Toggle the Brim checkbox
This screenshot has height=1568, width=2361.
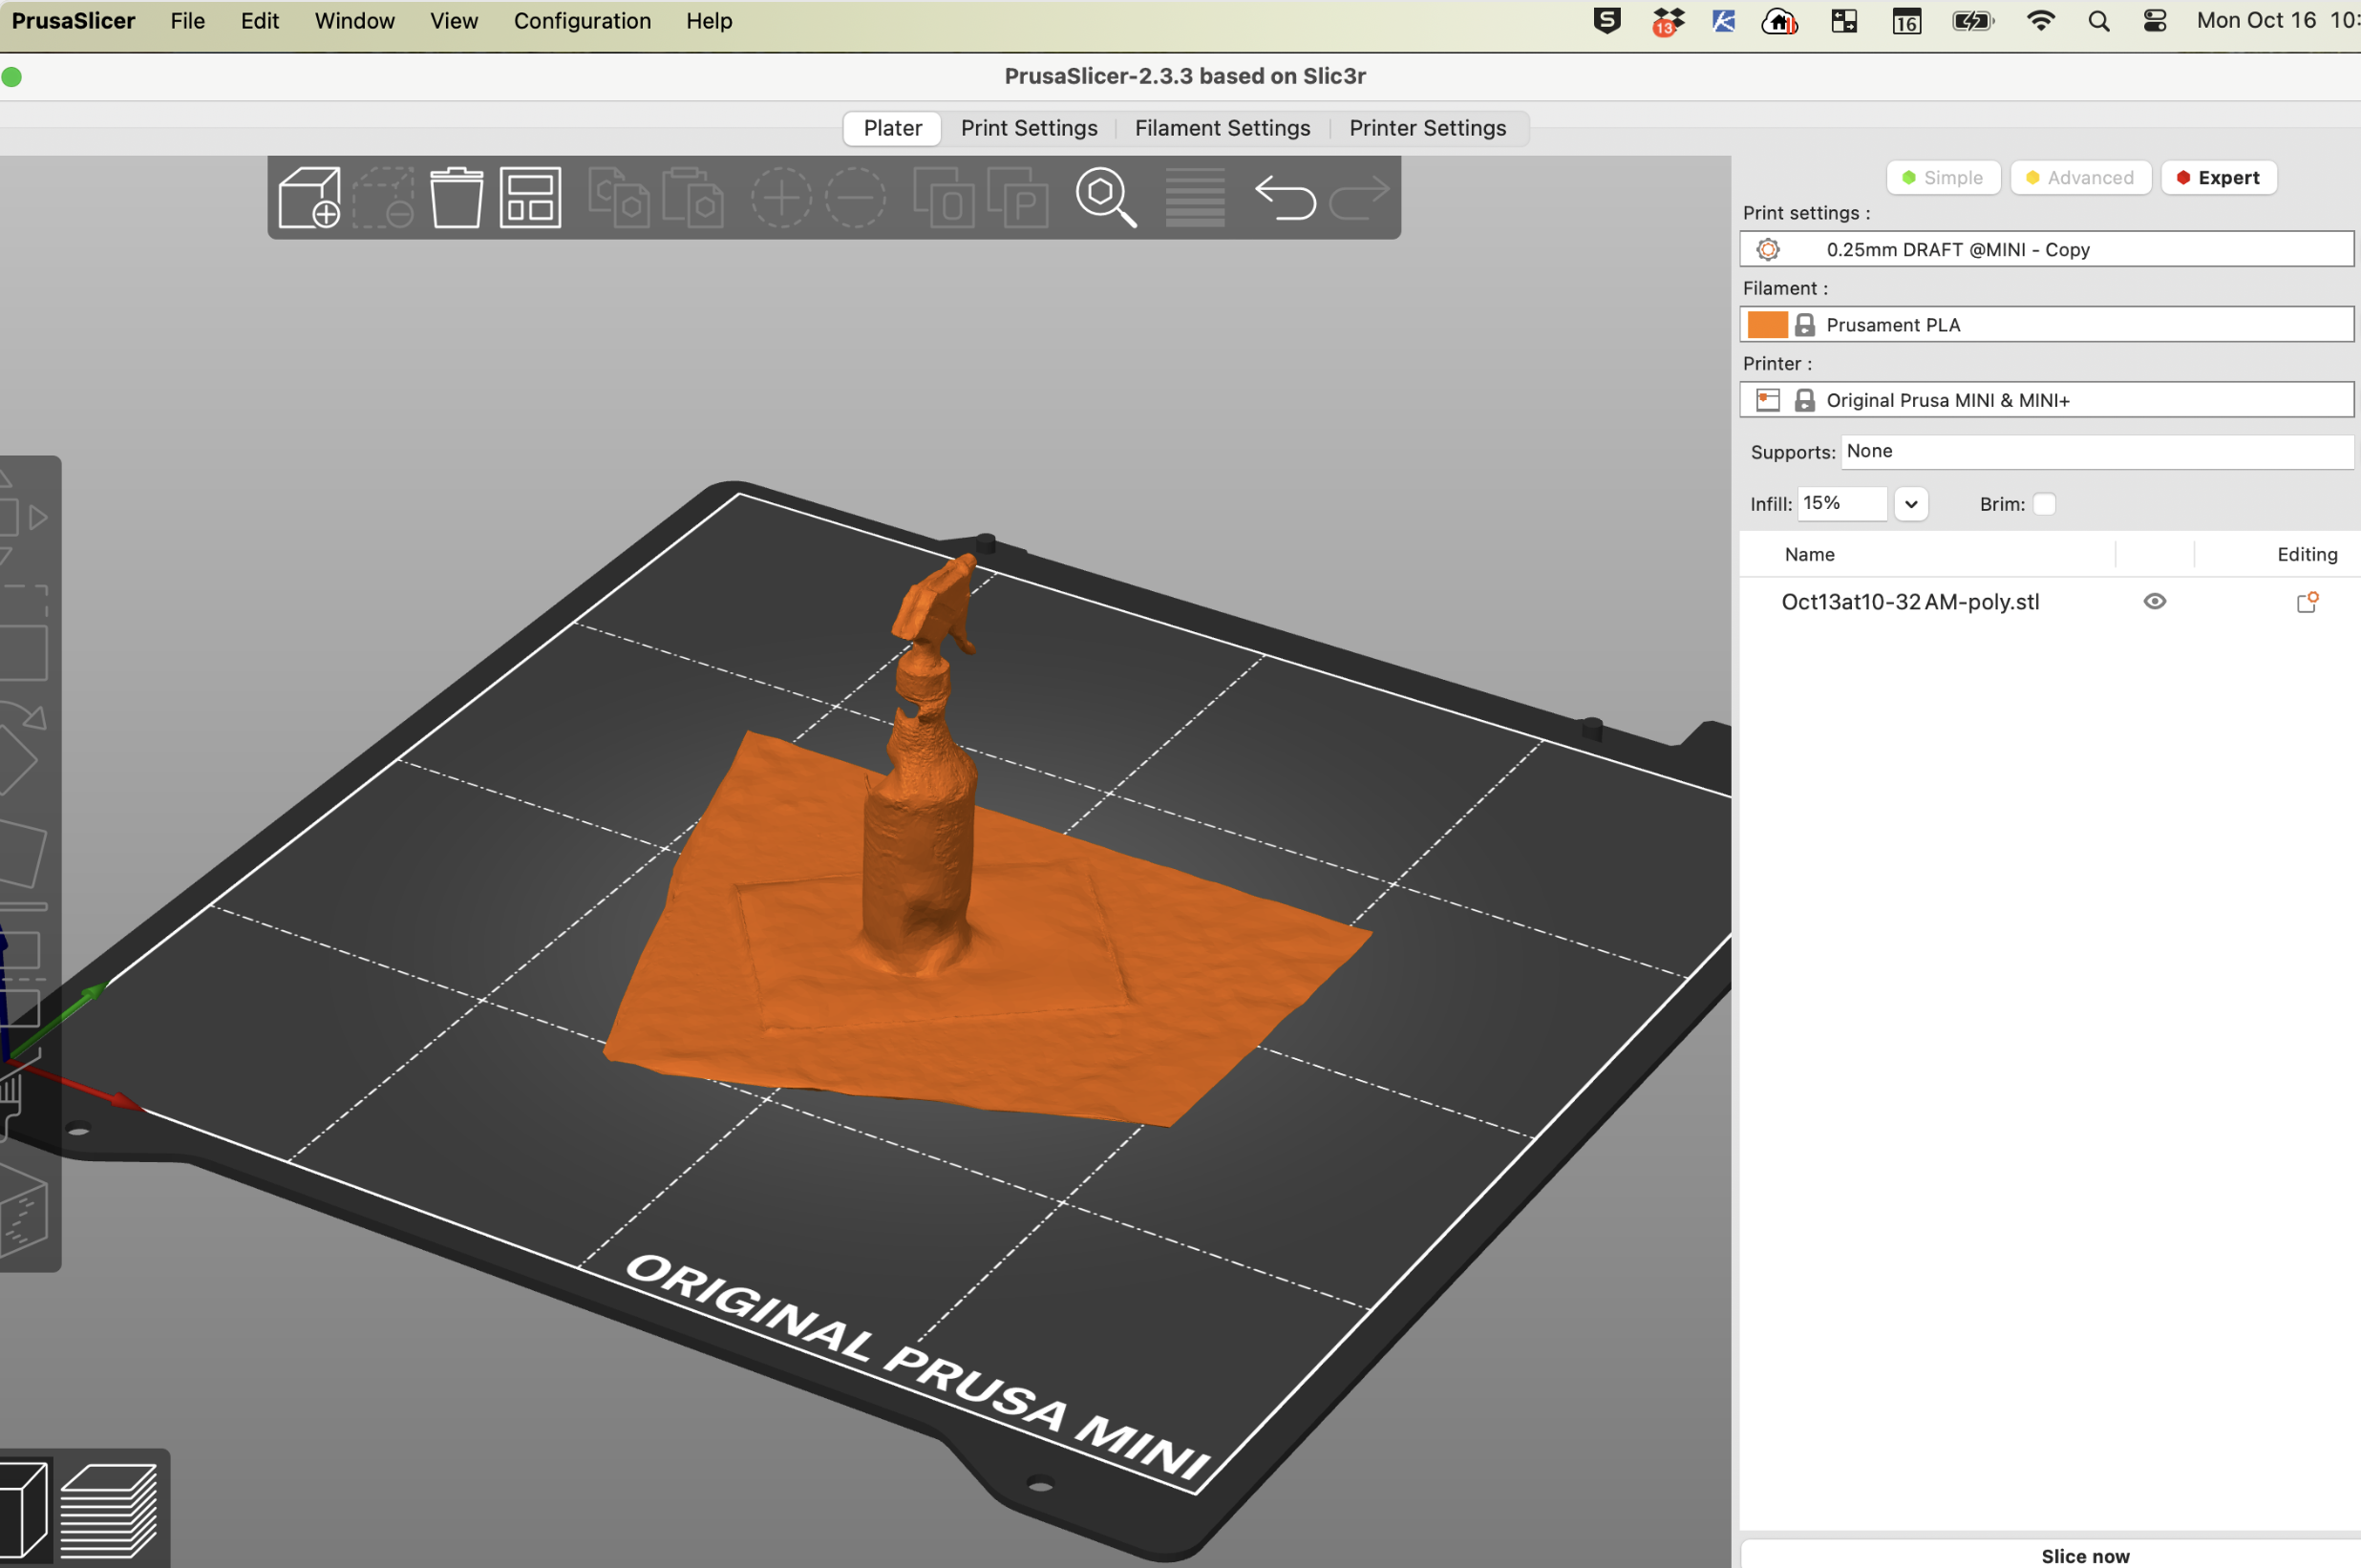click(x=2044, y=504)
